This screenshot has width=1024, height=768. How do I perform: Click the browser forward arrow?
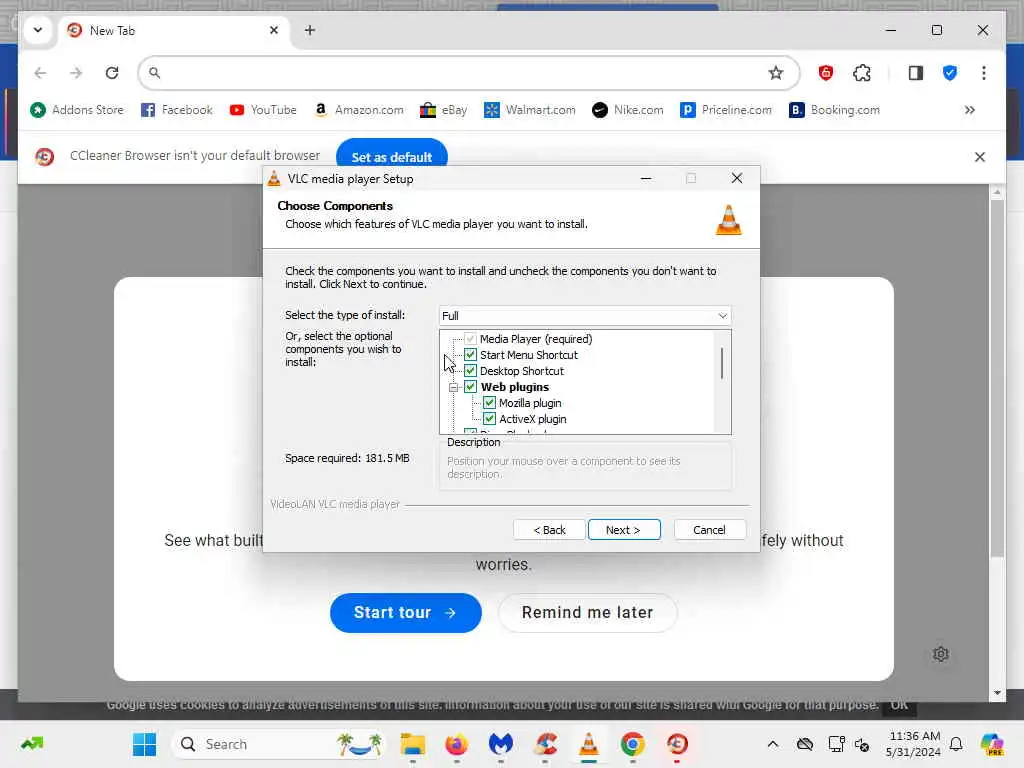click(76, 72)
